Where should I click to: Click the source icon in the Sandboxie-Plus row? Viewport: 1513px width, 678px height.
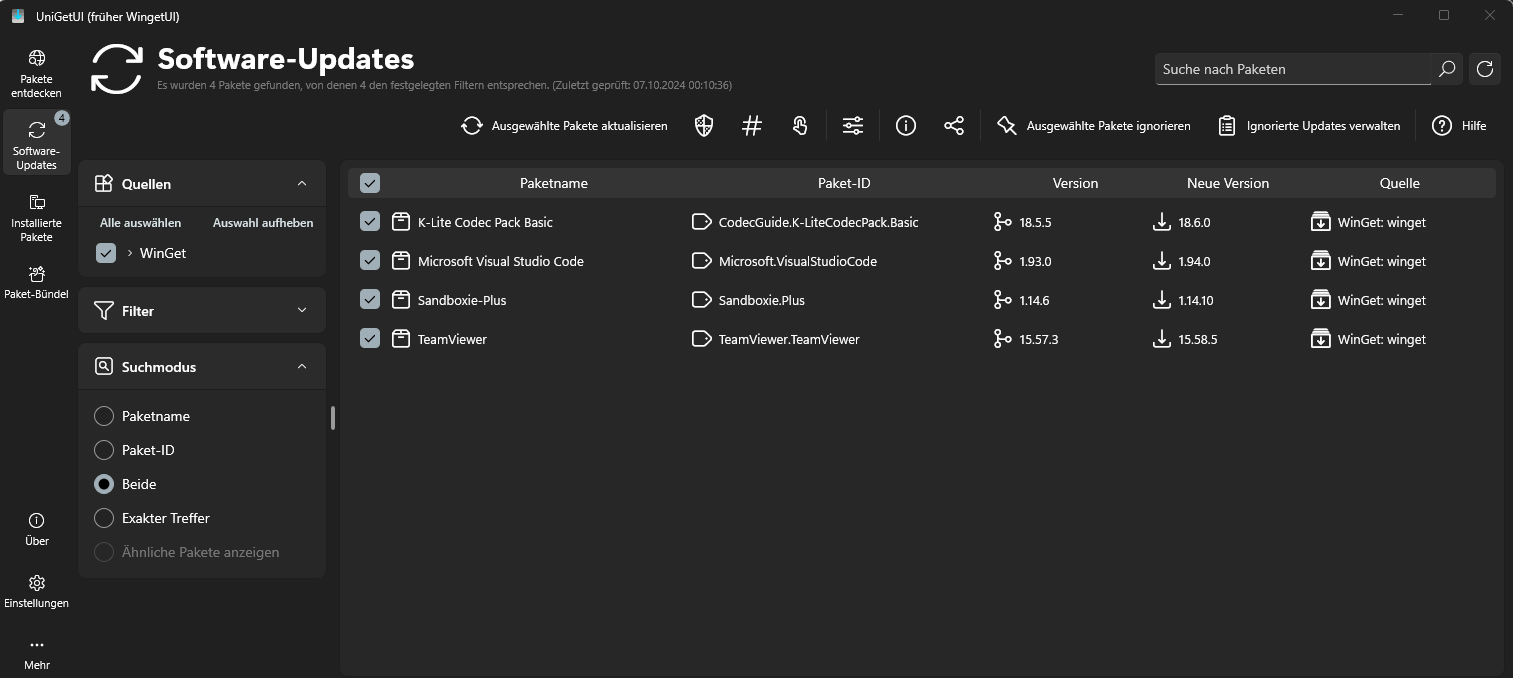[1320, 300]
